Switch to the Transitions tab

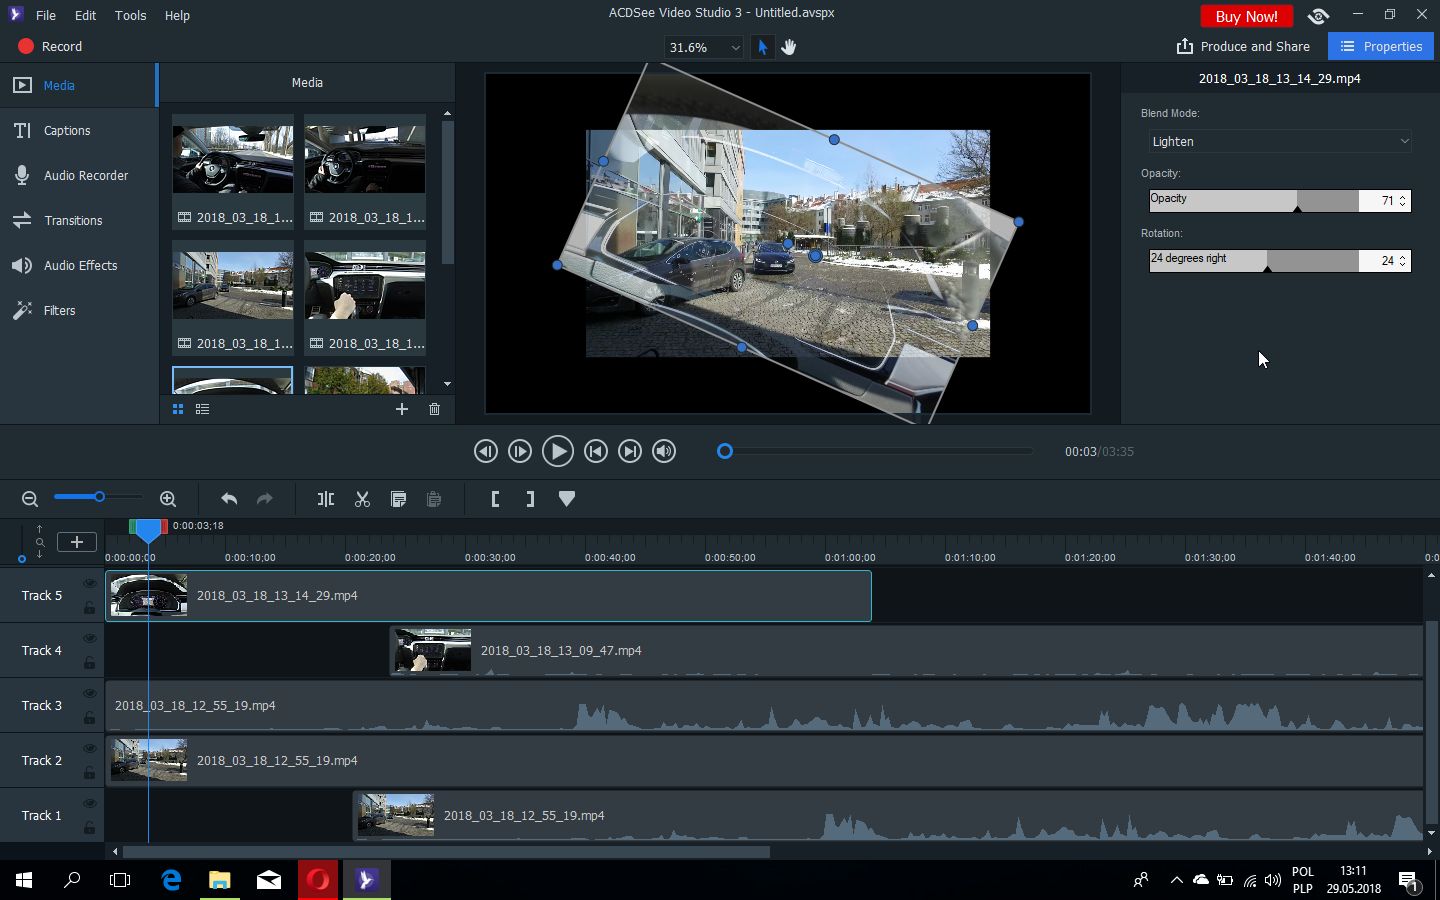[73, 220]
